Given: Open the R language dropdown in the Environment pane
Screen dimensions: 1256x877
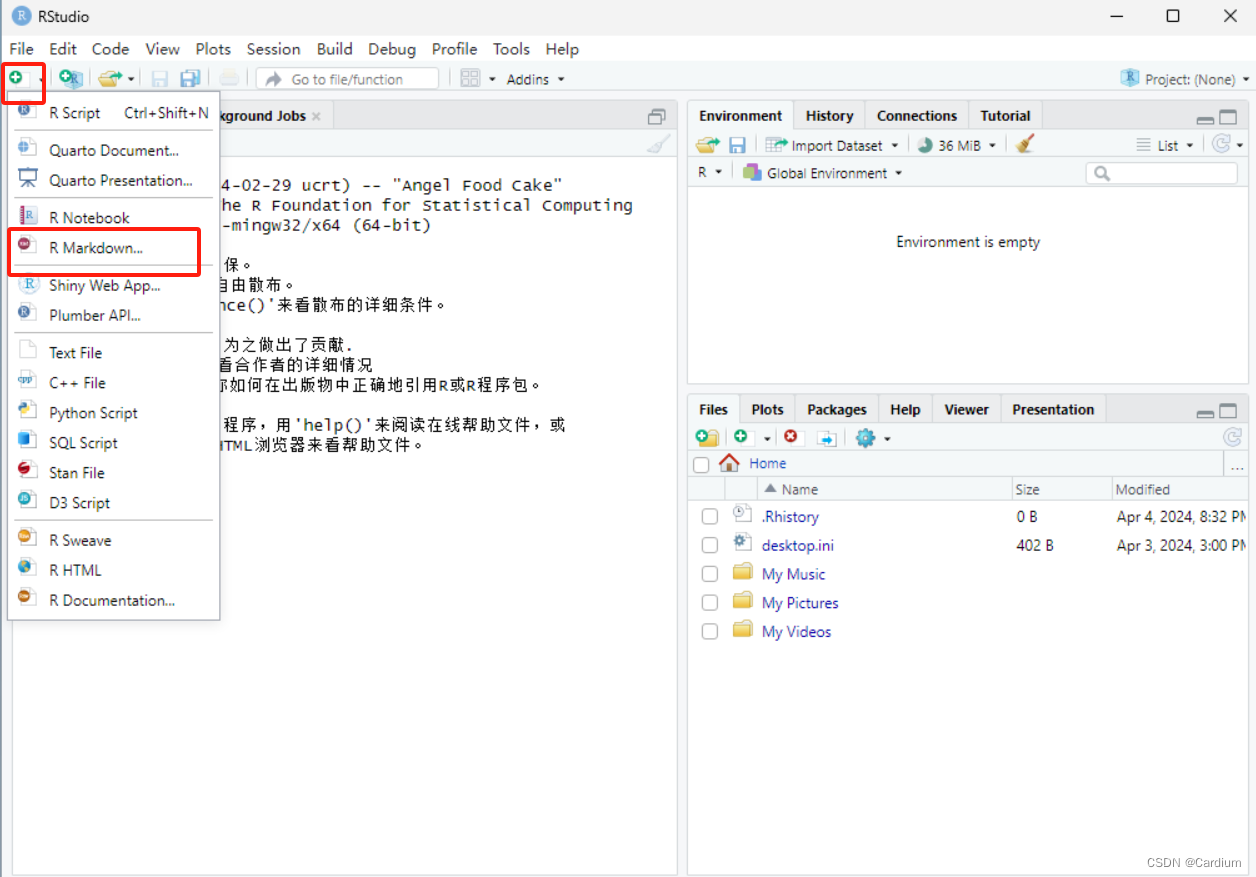Looking at the screenshot, I should [x=710, y=173].
